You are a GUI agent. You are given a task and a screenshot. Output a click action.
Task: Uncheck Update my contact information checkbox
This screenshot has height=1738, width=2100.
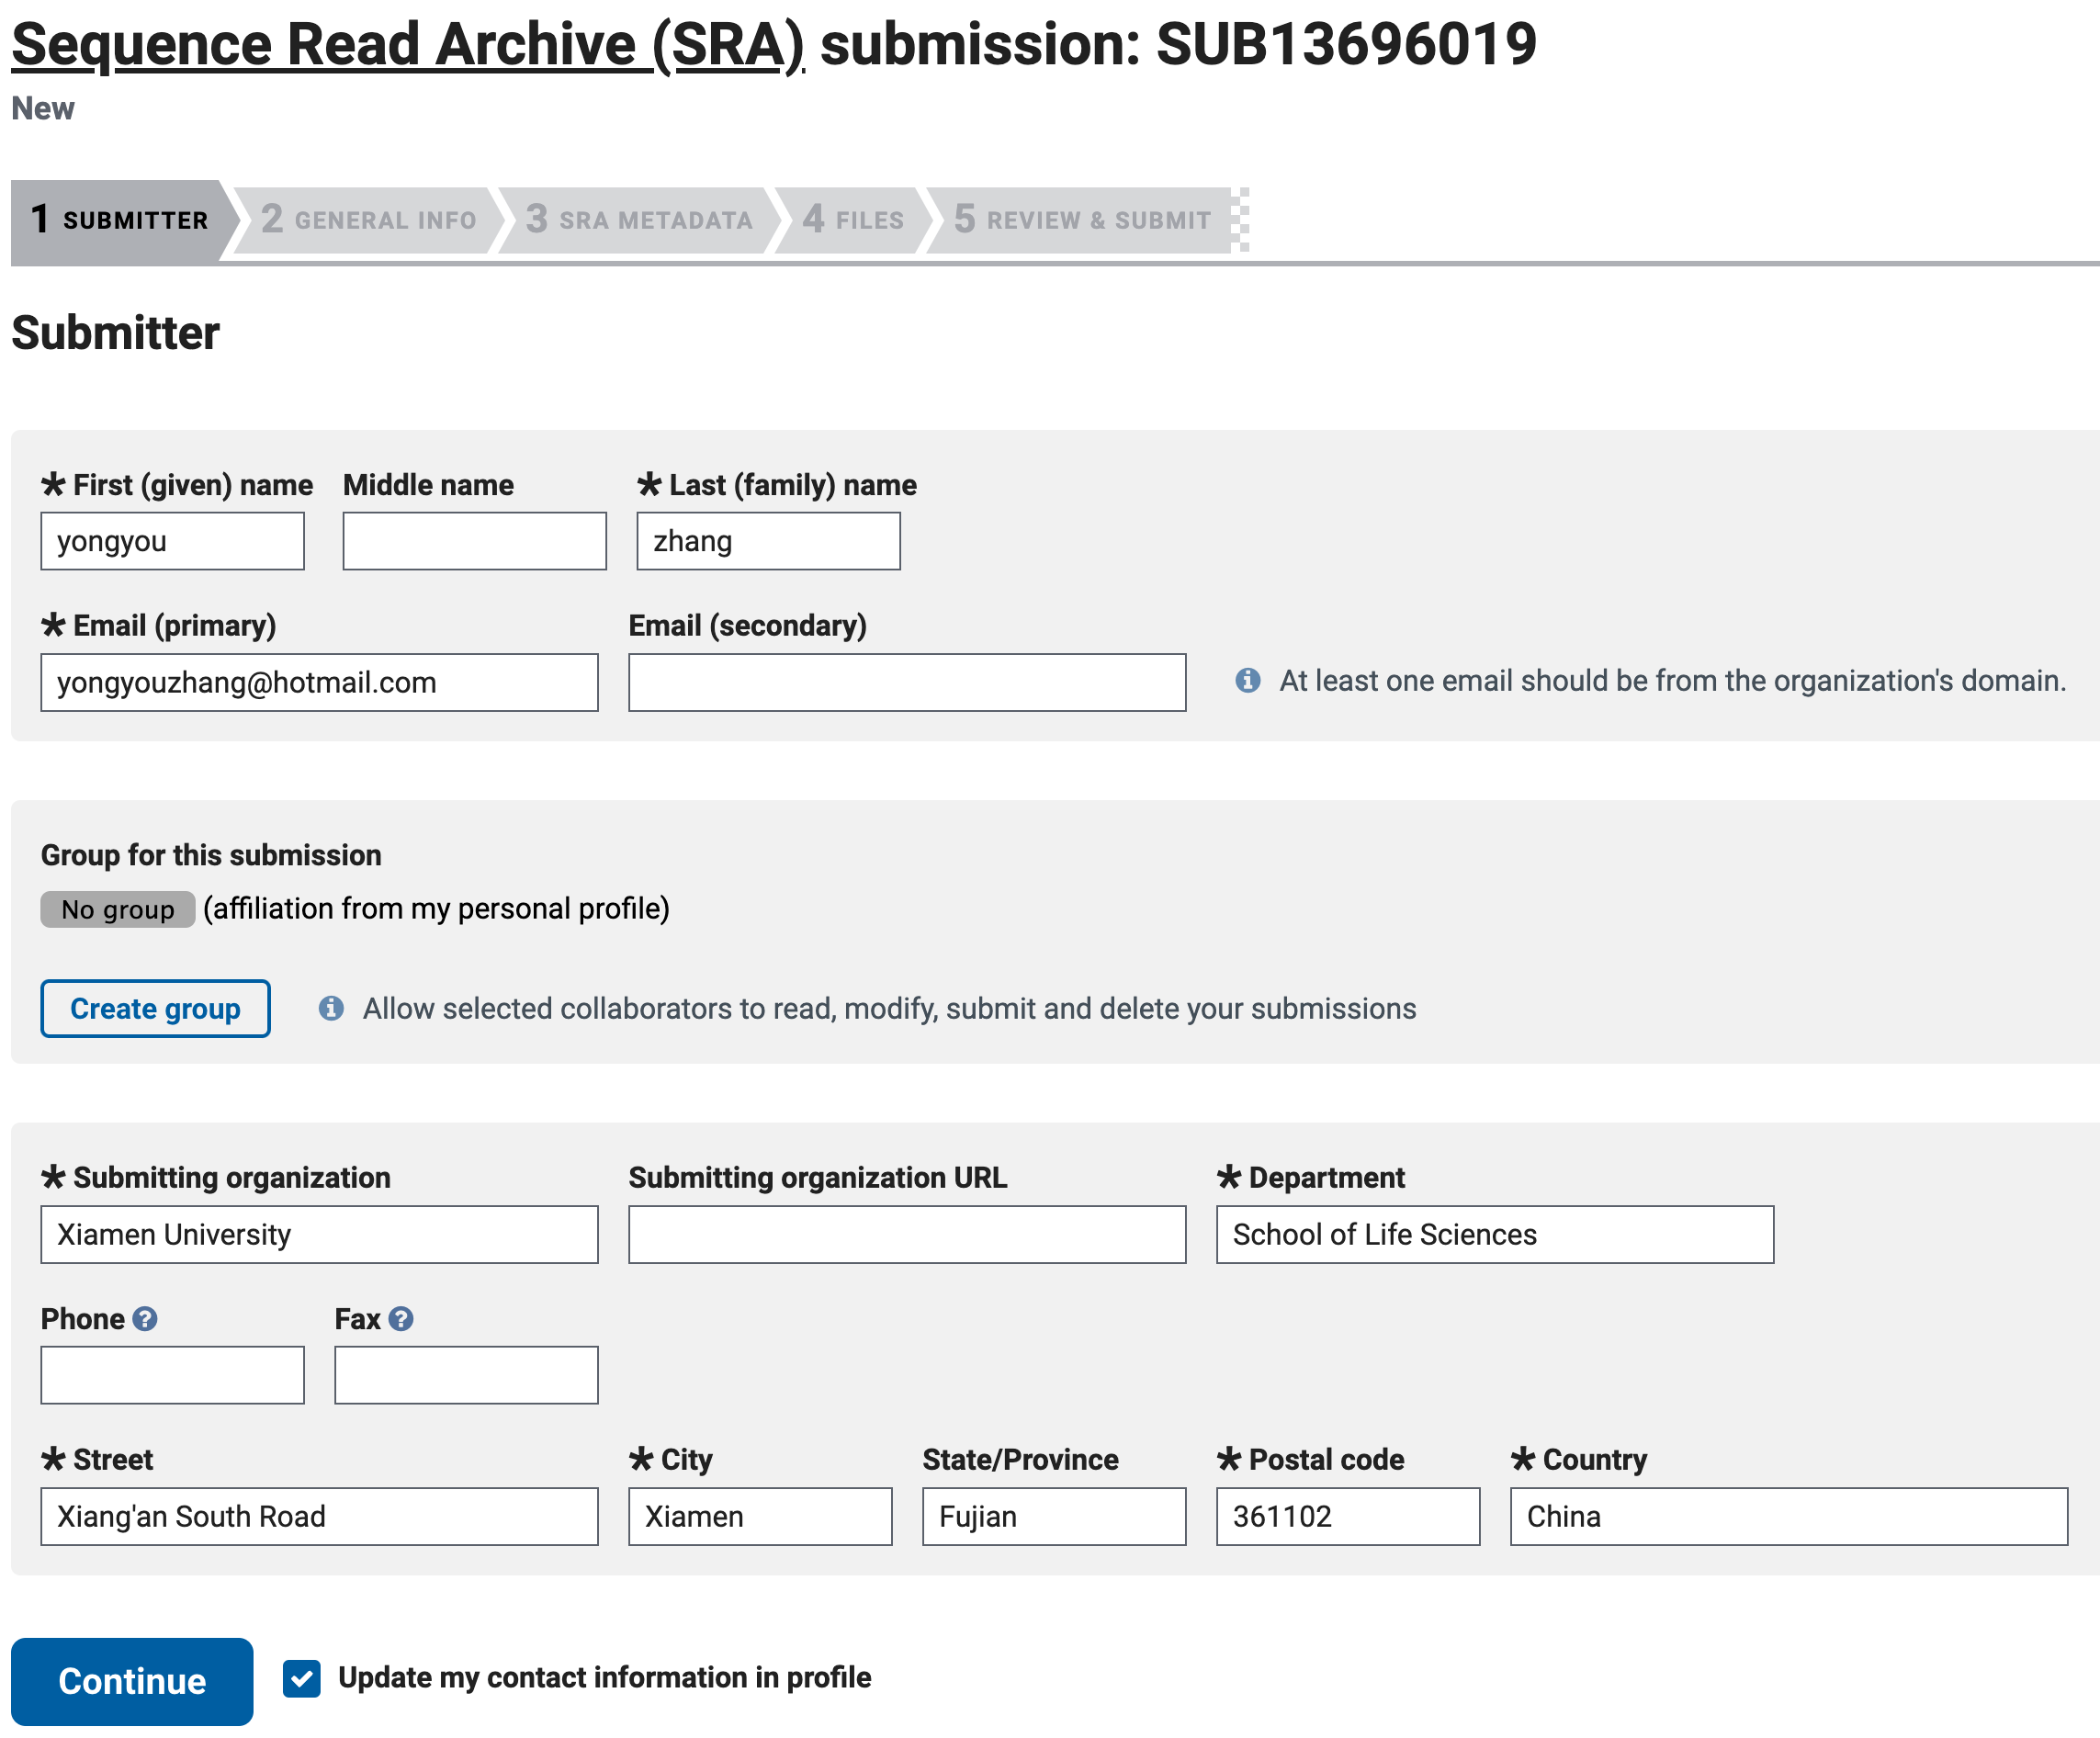pos(301,1678)
